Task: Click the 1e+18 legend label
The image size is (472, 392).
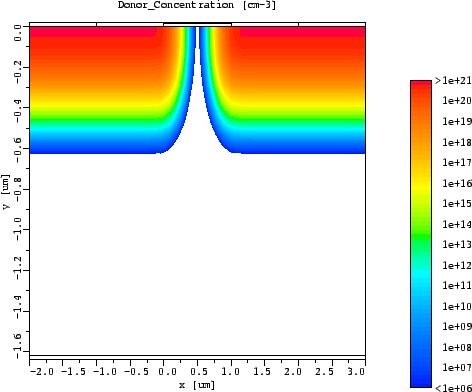Action: (x=457, y=142)
